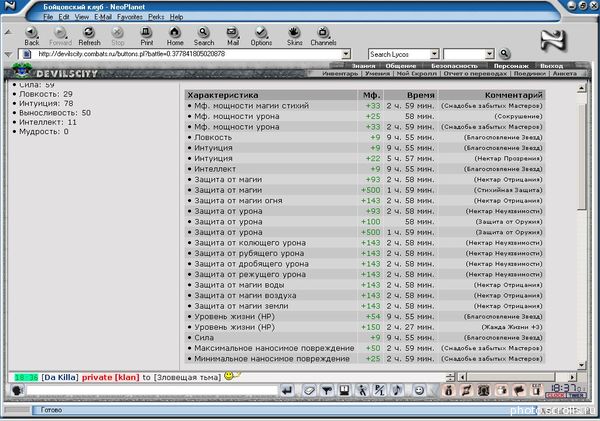This screenshot has height=421, width=600.
Task: Open the Анкета link
Action: [564, 73]
